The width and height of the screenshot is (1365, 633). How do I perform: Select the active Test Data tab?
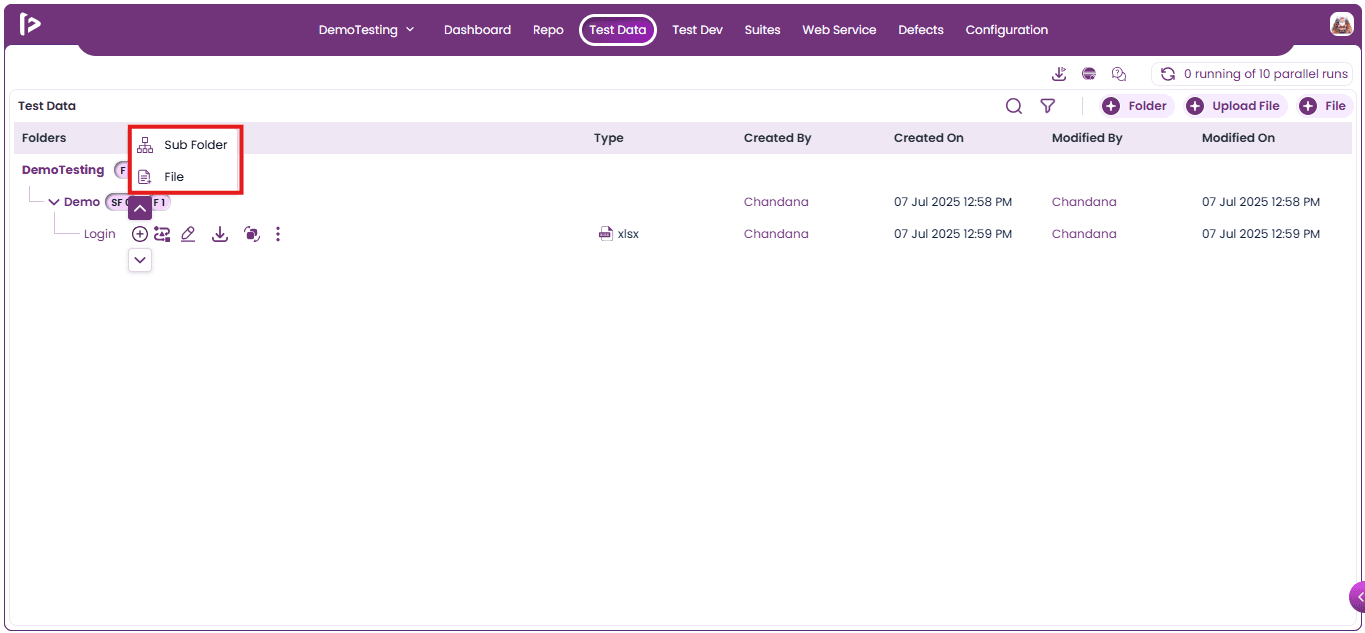tap(618, 30)
